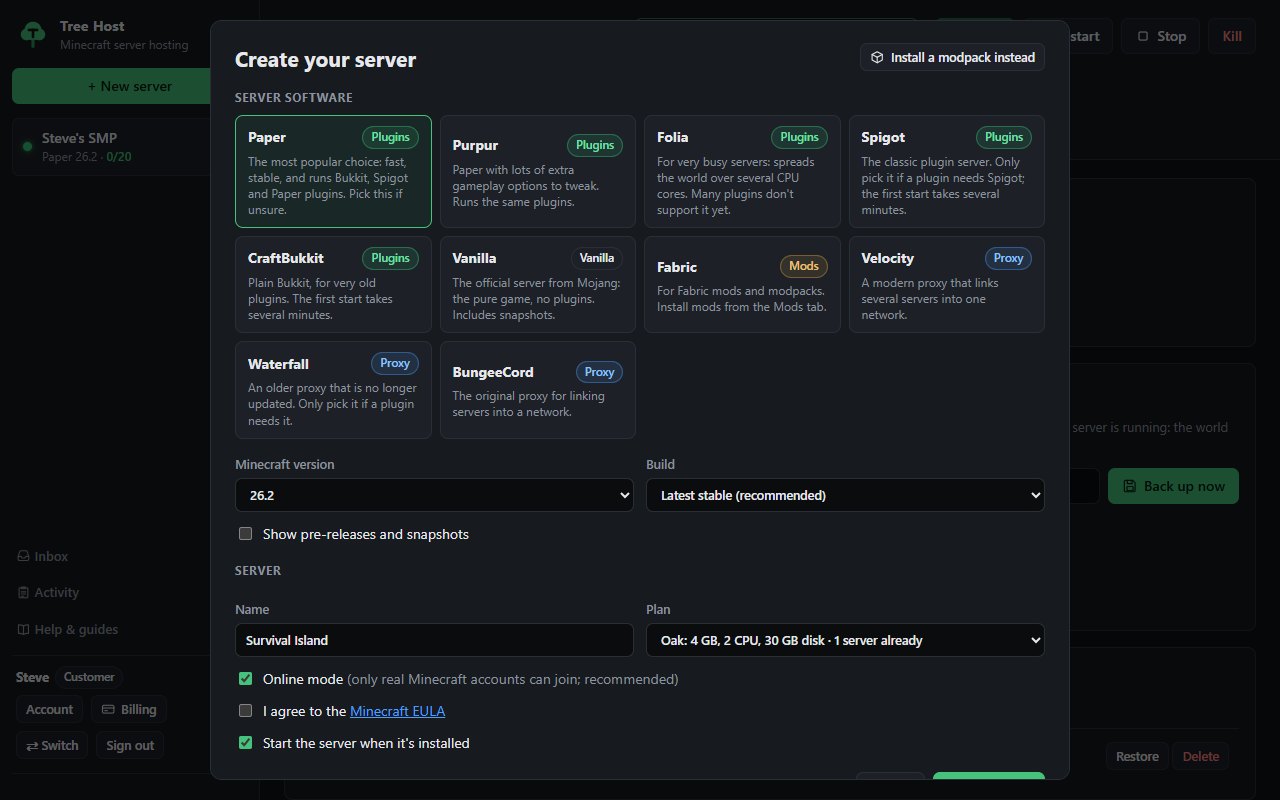This screenshot has height=800, width=1280.
Task: Disable the Online mode checkbox
Action: pyautogui.click(x=245, y=679)
